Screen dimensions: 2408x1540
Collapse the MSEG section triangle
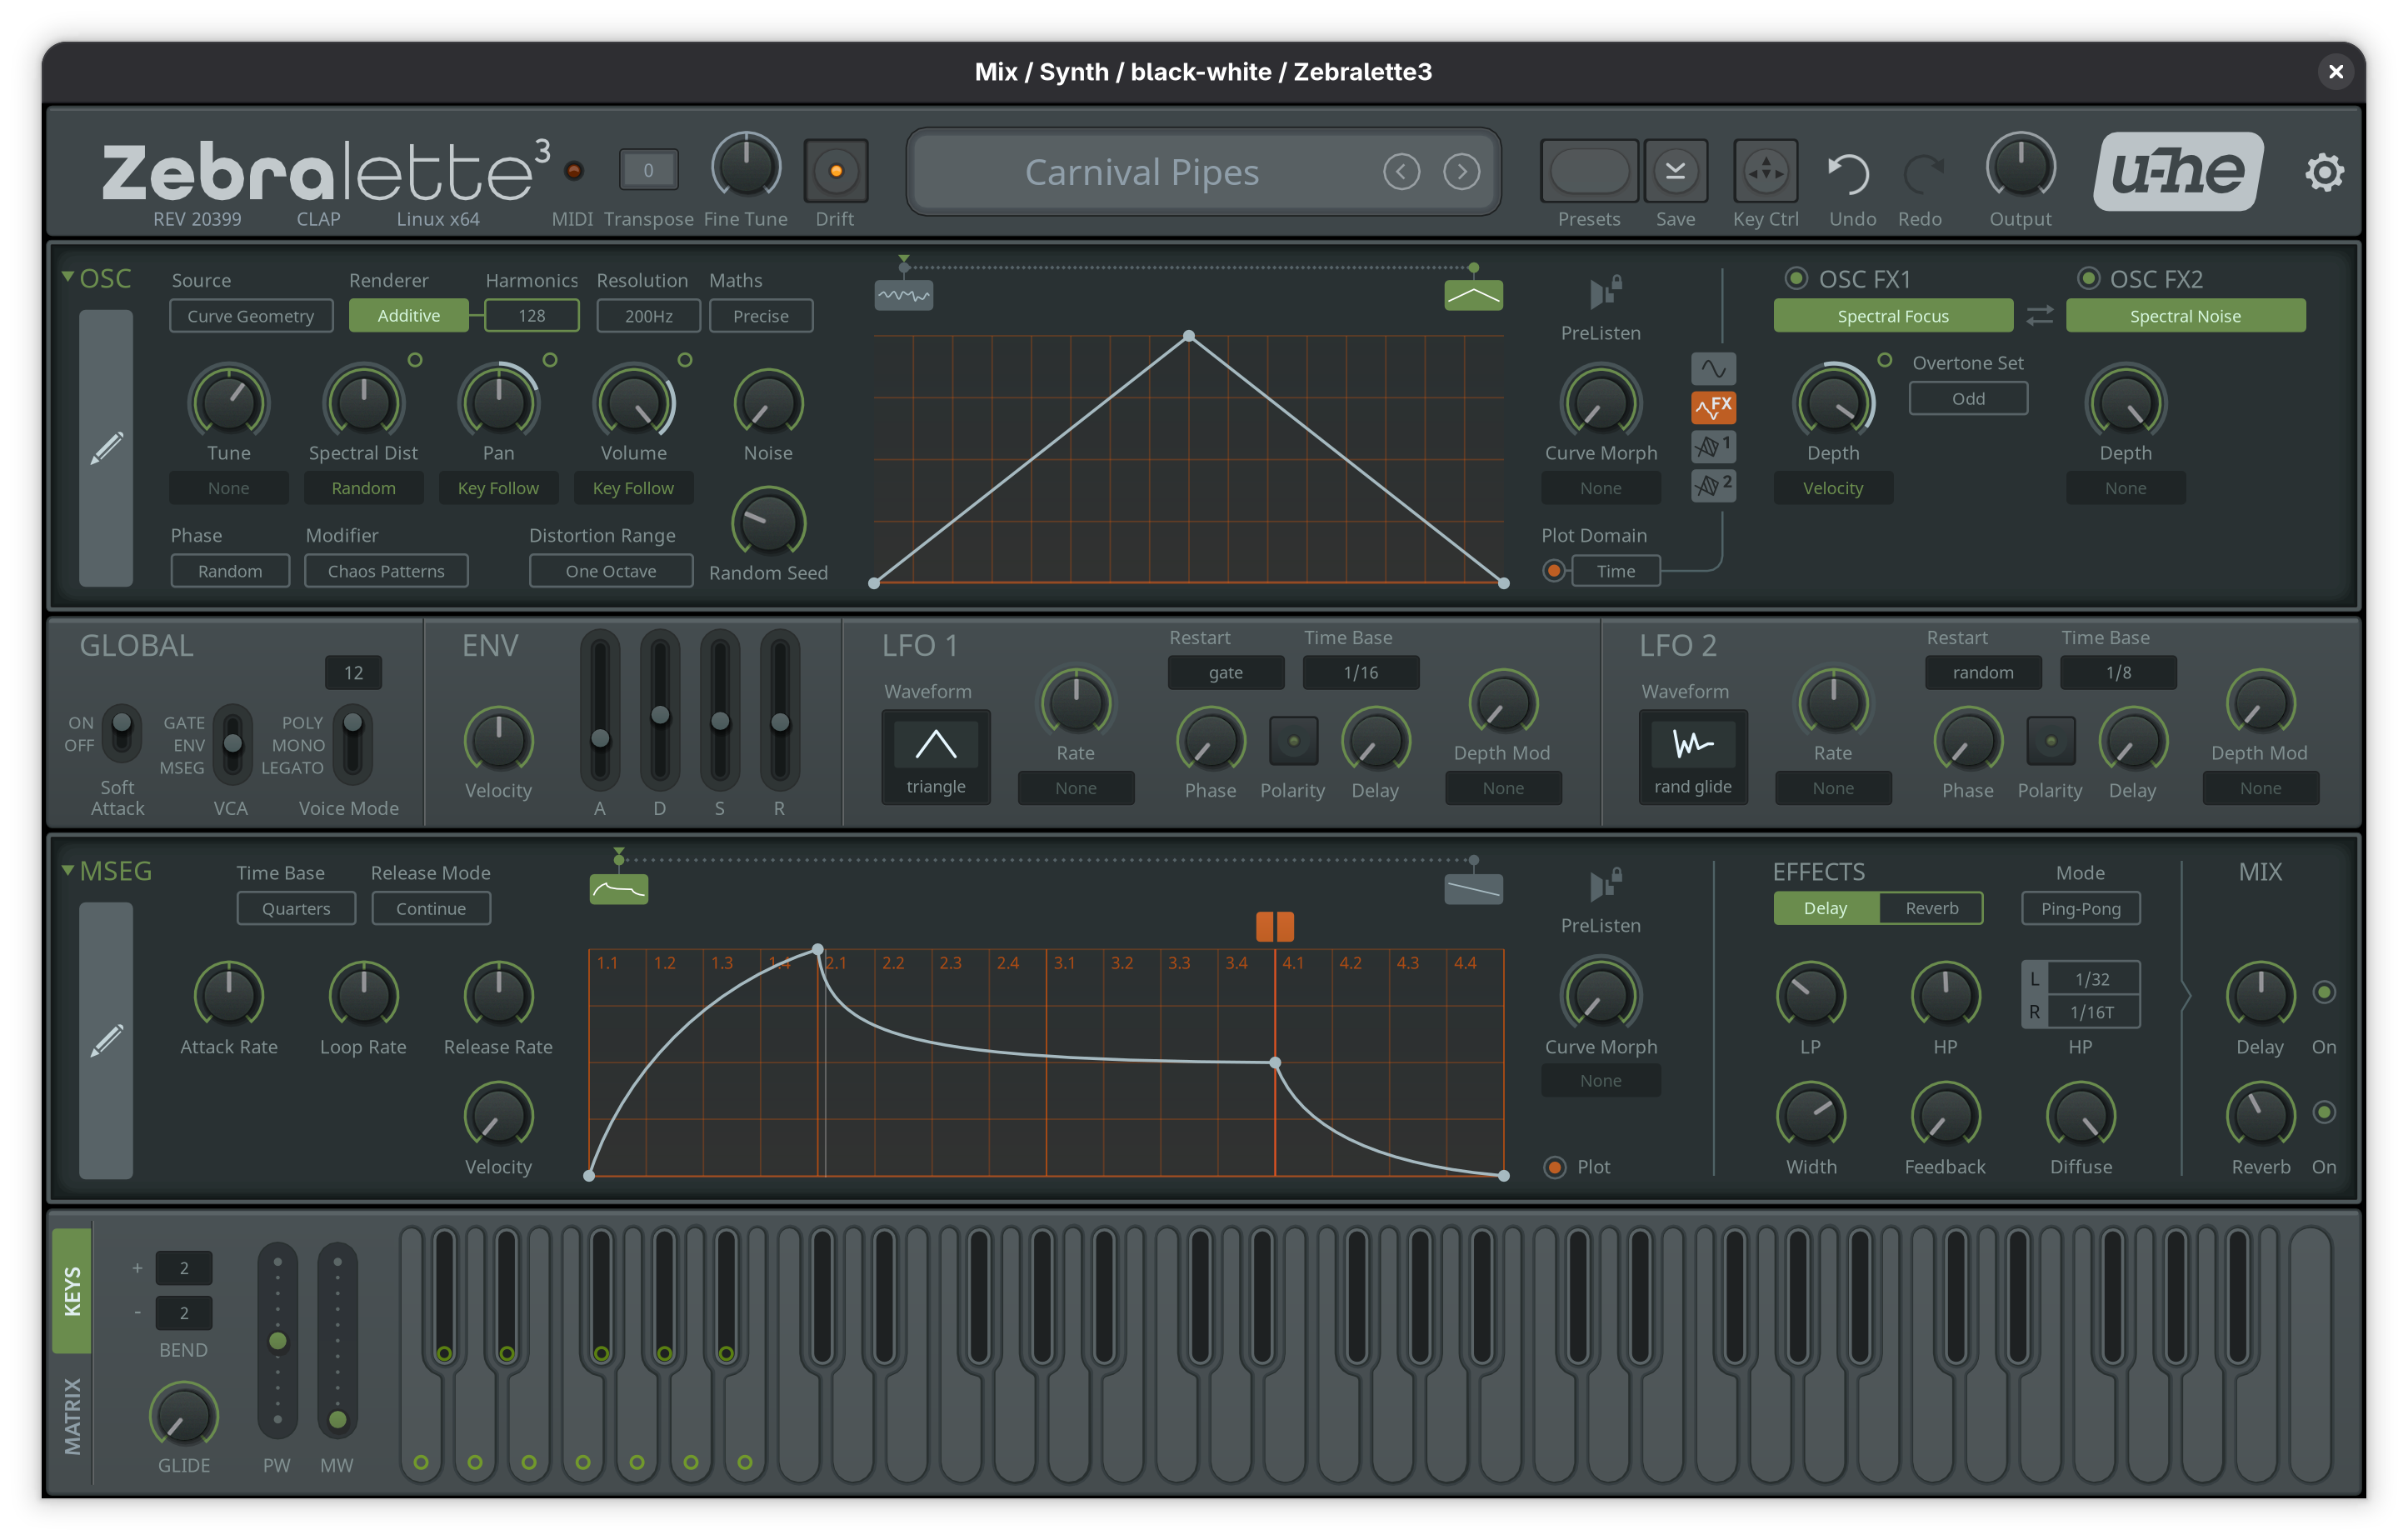tap(67, 870)
